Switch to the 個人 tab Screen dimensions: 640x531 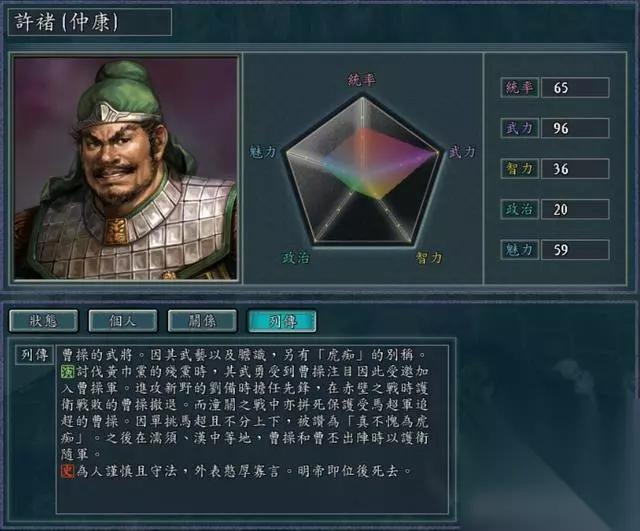[123, 321]
